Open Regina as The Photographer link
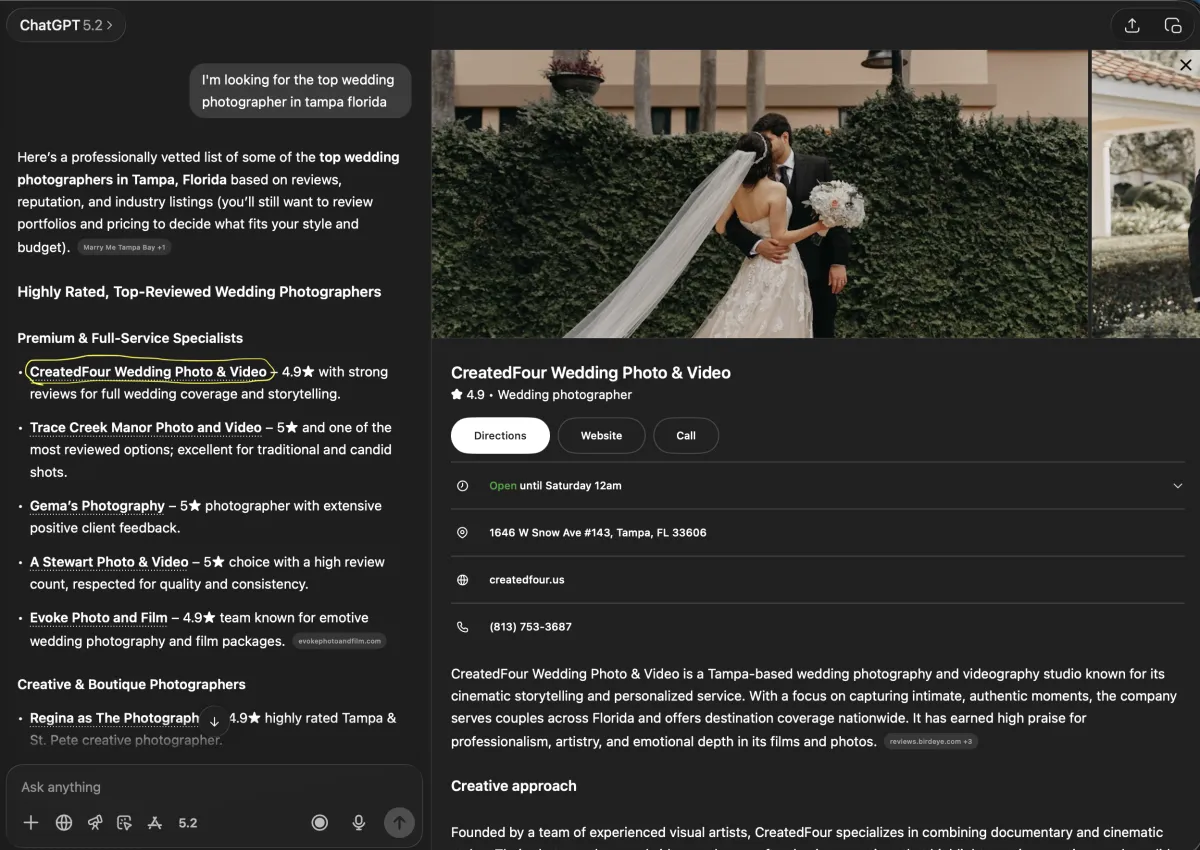Image resolution: width=1200 pixels, height=850 pixels. pos(115,718)
